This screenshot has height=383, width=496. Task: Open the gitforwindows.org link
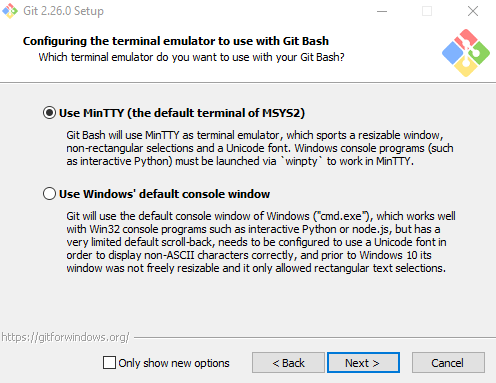pos(65,337)
